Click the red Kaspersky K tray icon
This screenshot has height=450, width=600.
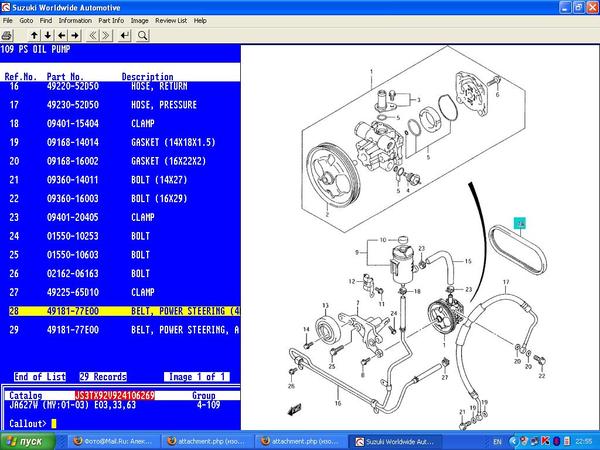tap(546, 441)
